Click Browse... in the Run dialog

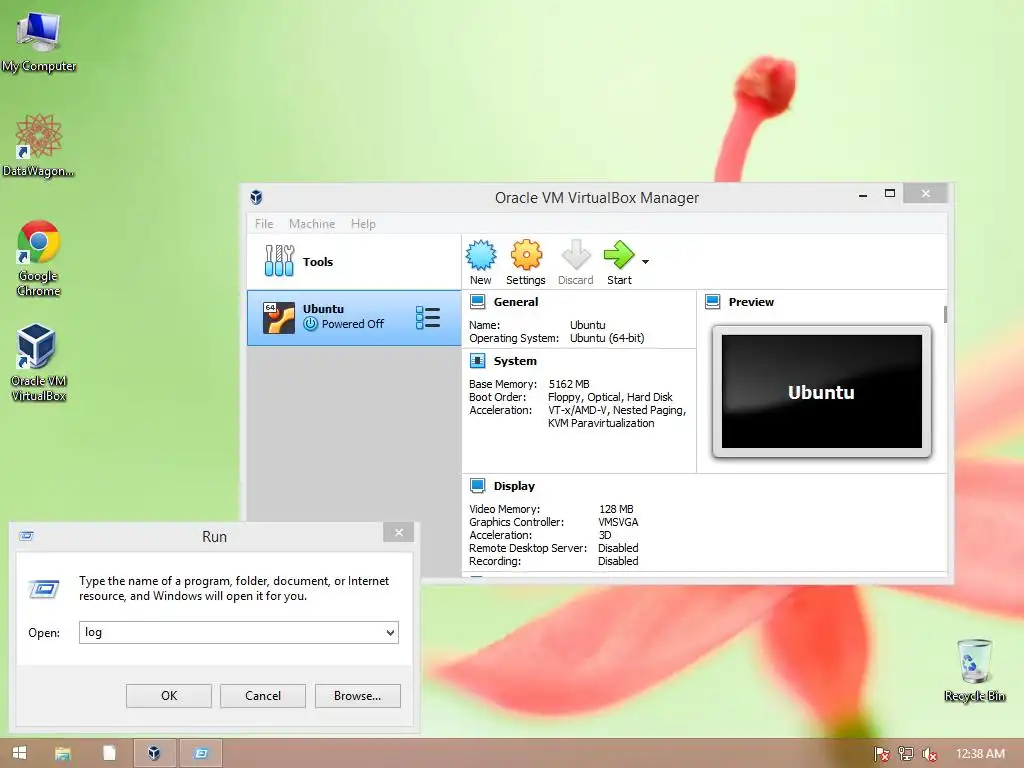[357, 696]
